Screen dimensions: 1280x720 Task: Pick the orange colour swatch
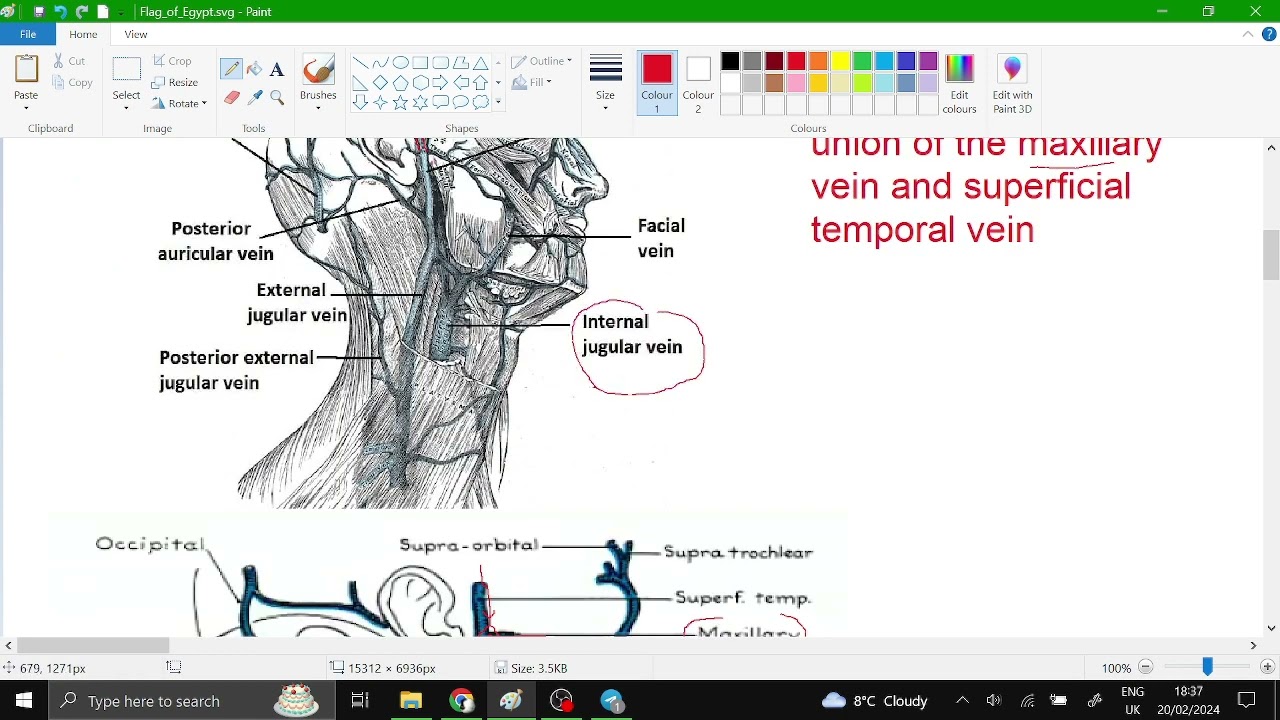point(818,62)
